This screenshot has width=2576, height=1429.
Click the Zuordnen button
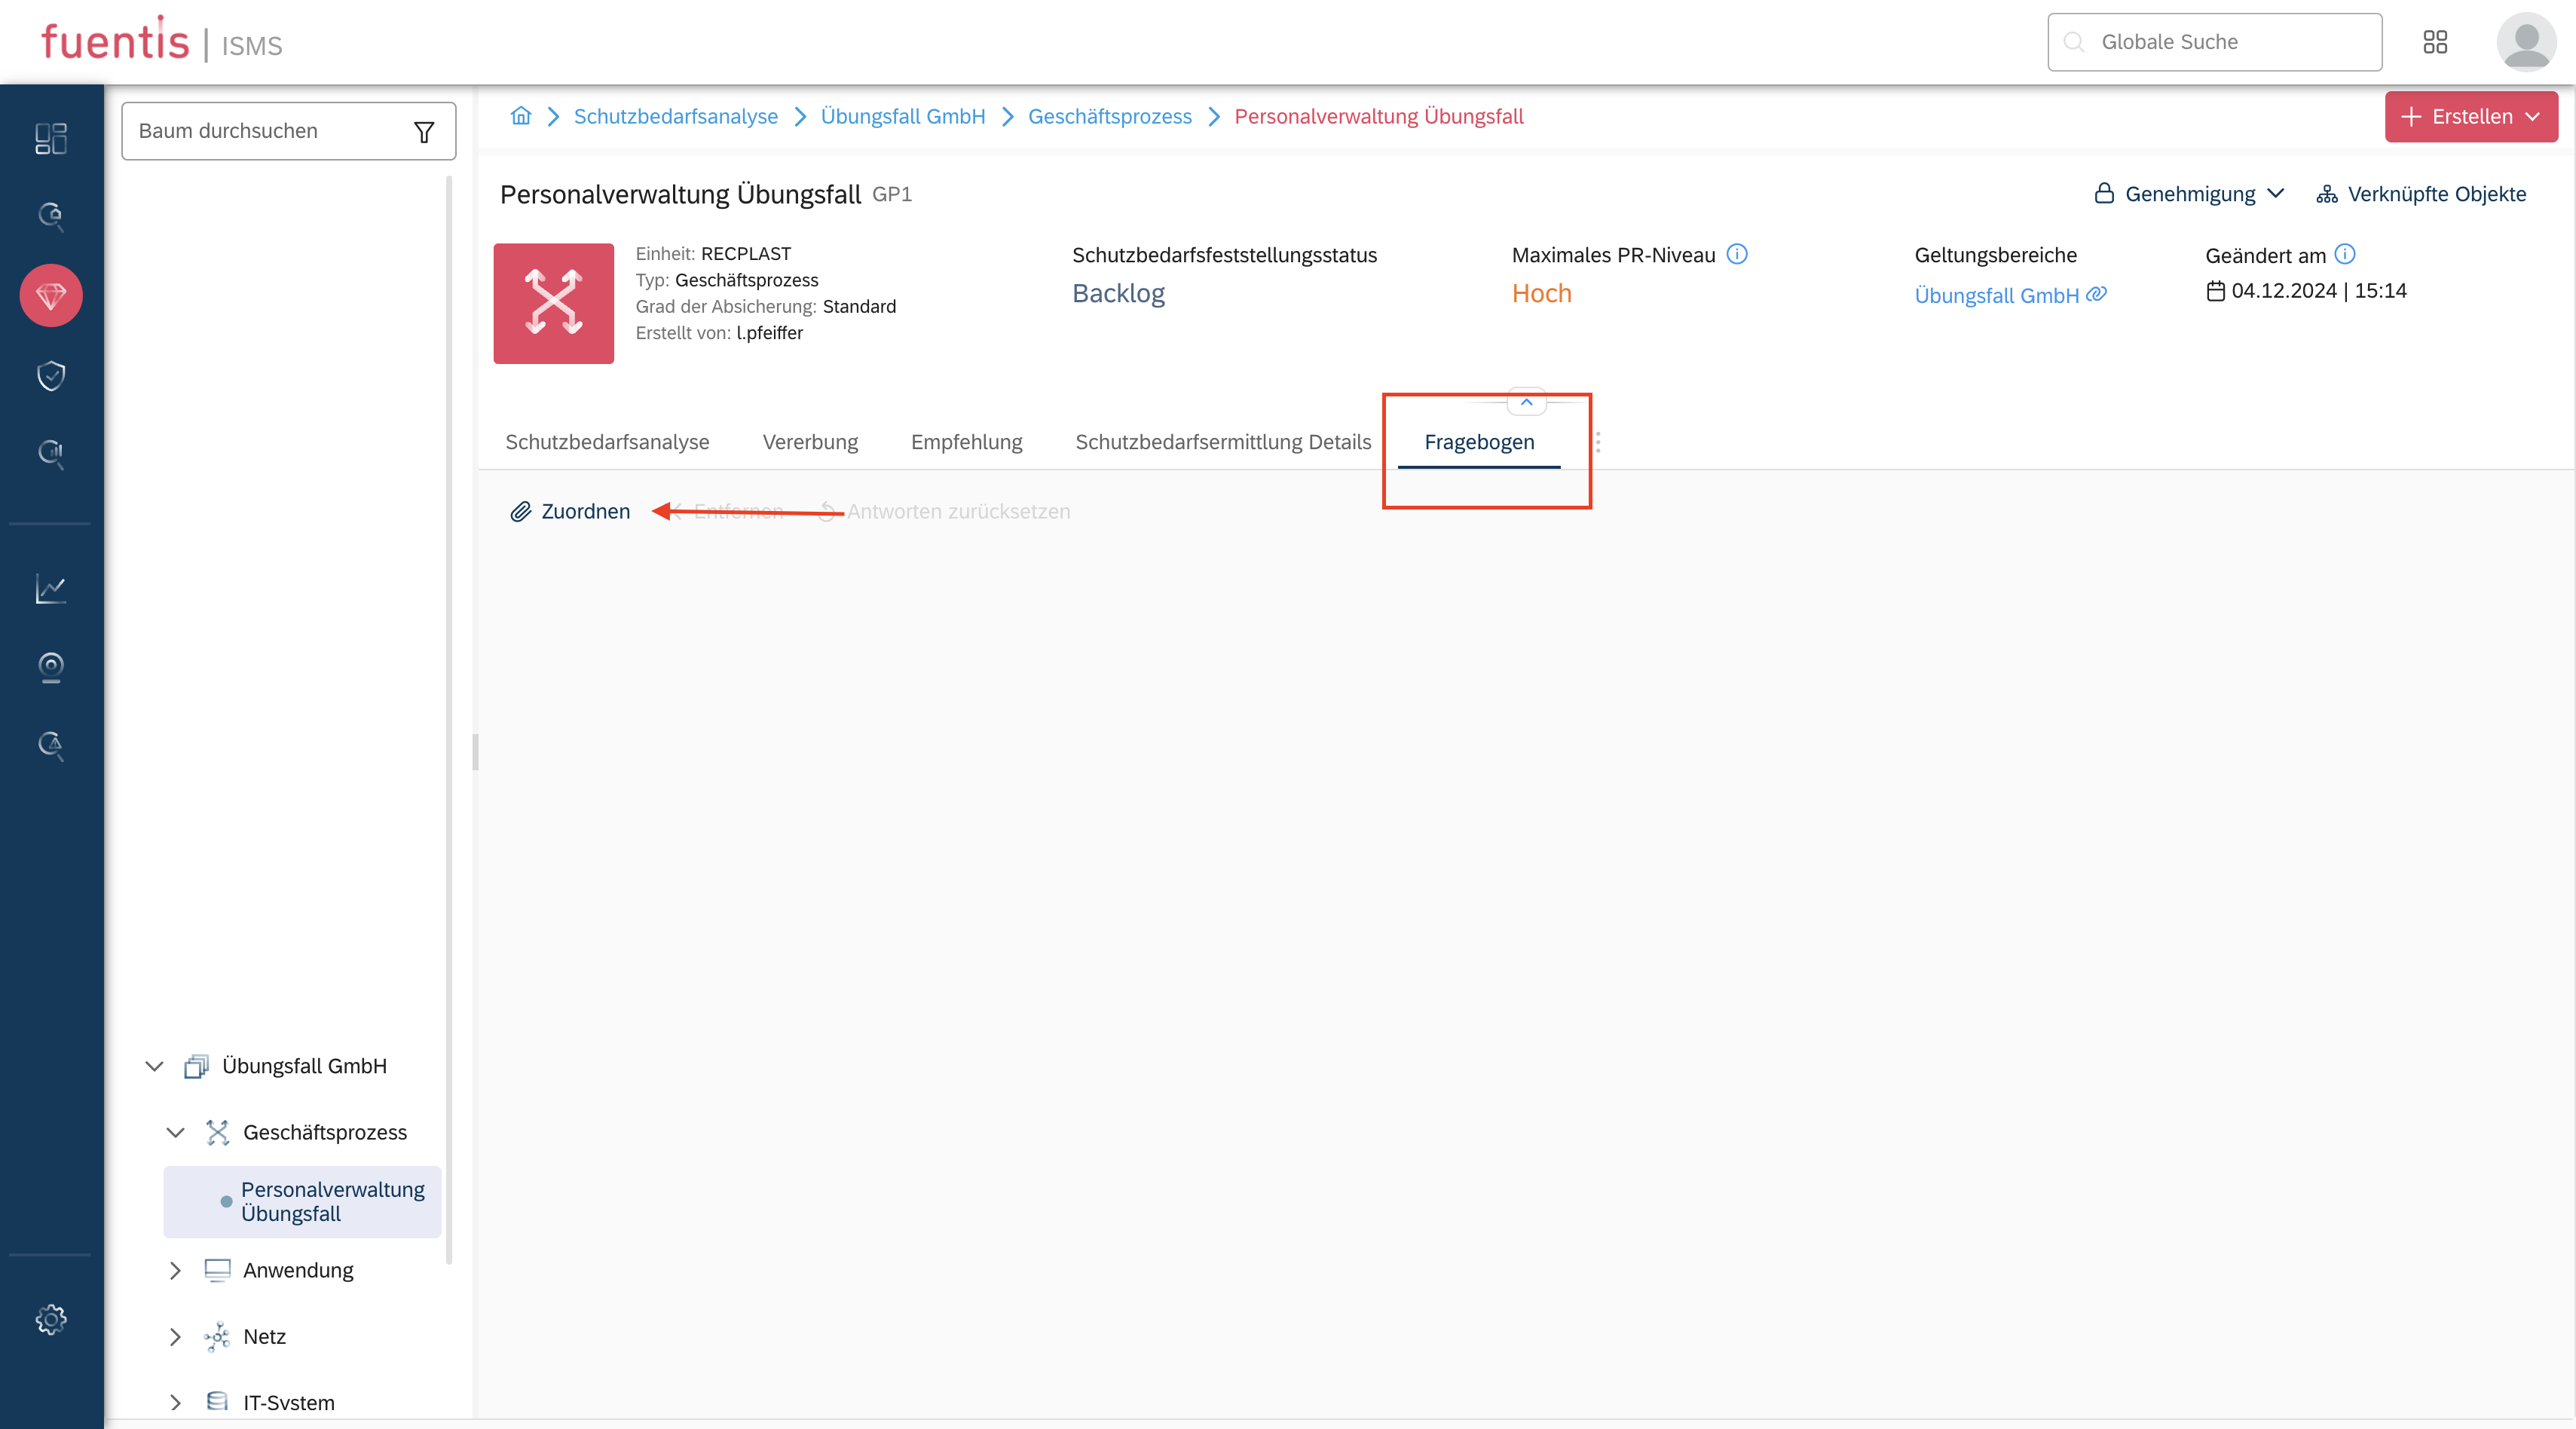[571, 511]
